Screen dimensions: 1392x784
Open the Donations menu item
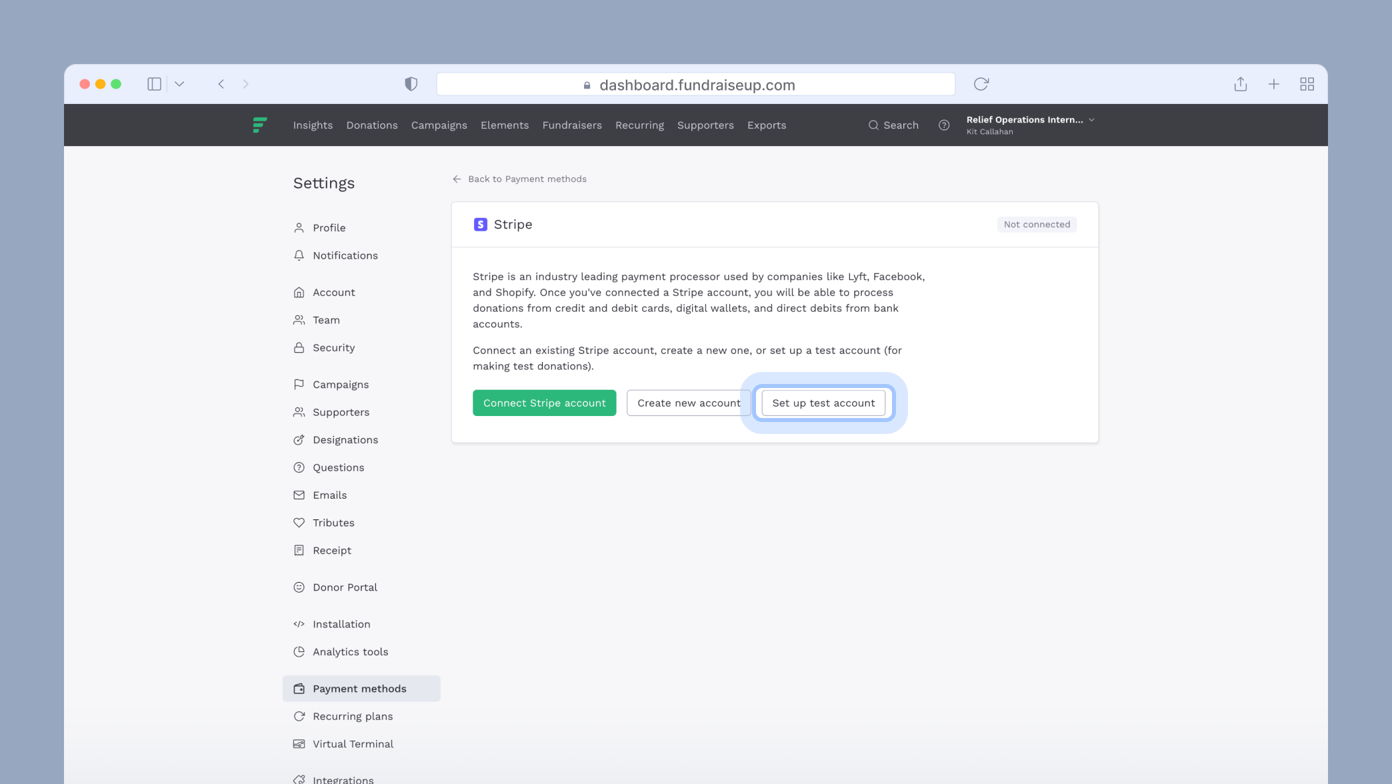[372, 125]
